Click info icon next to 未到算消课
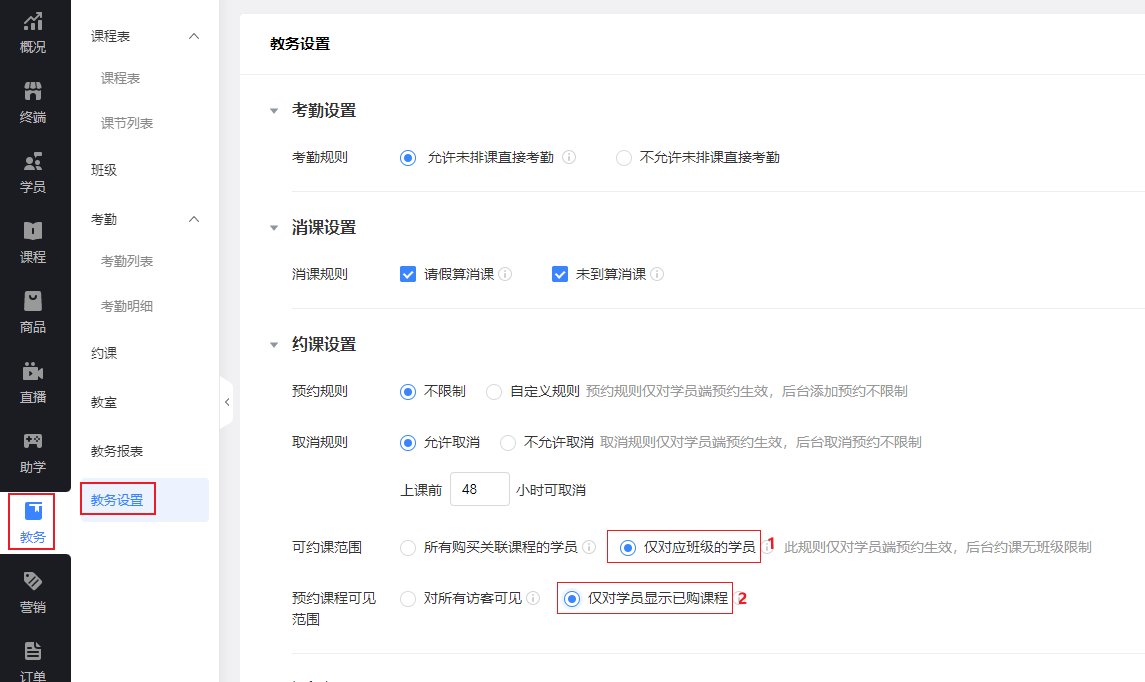Screen dimensions: 1145x682 657,274
